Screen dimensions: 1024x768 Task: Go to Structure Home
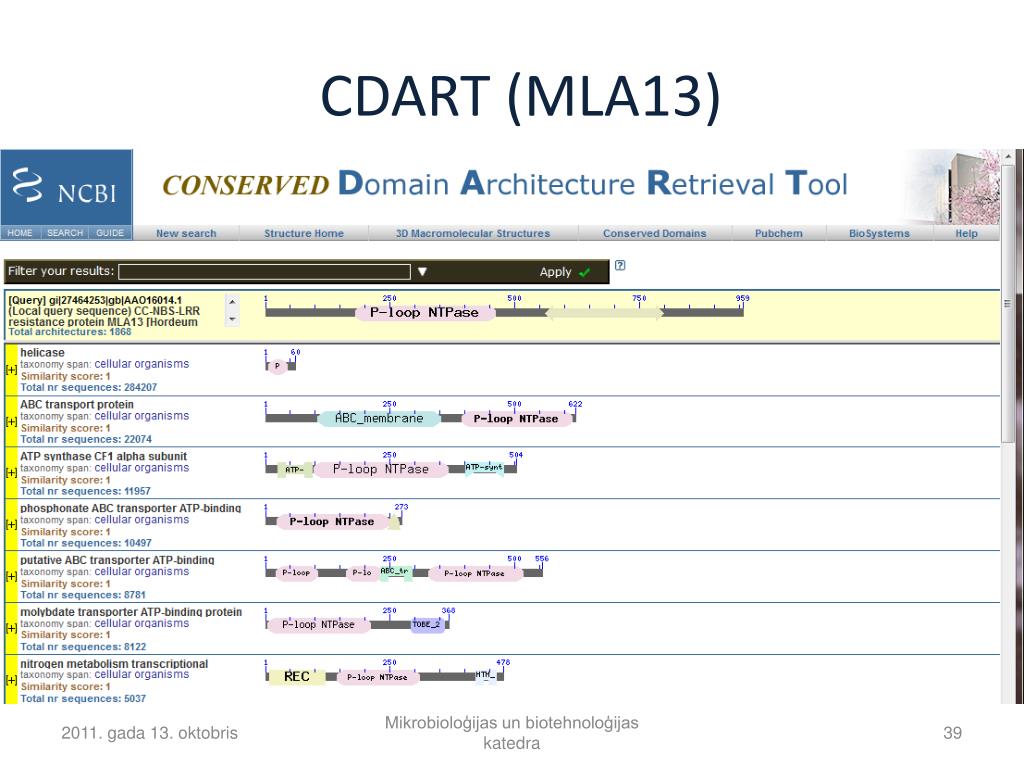click(304, 233)
